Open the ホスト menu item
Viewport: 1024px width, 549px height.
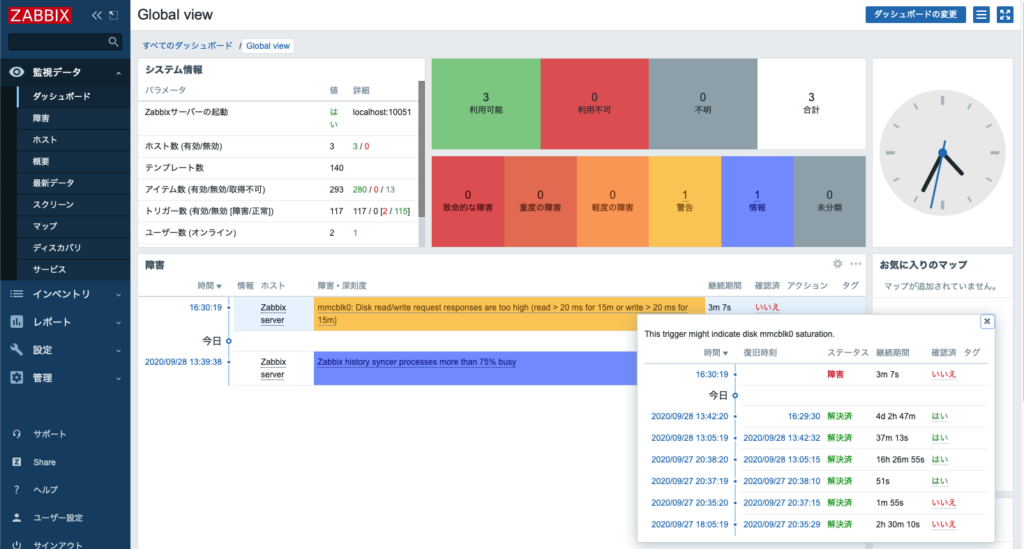coord(45,140)
